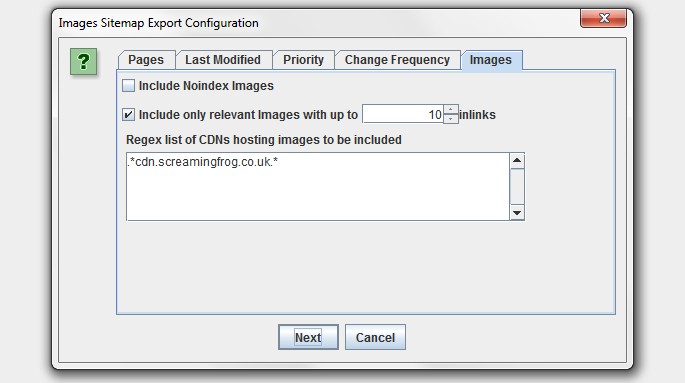This screenshot has width=685, height=383.
Task: Click the cdn.screamingfrog.co.uk regex line
Action: pos(203,162)
